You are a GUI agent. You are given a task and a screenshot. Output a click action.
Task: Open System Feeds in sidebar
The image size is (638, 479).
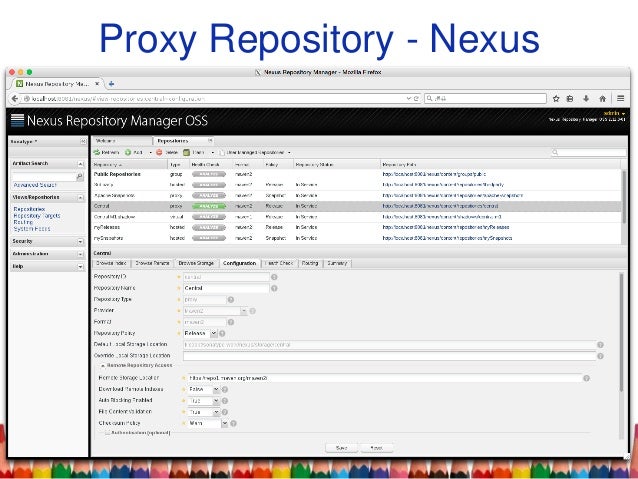point(32,229)
